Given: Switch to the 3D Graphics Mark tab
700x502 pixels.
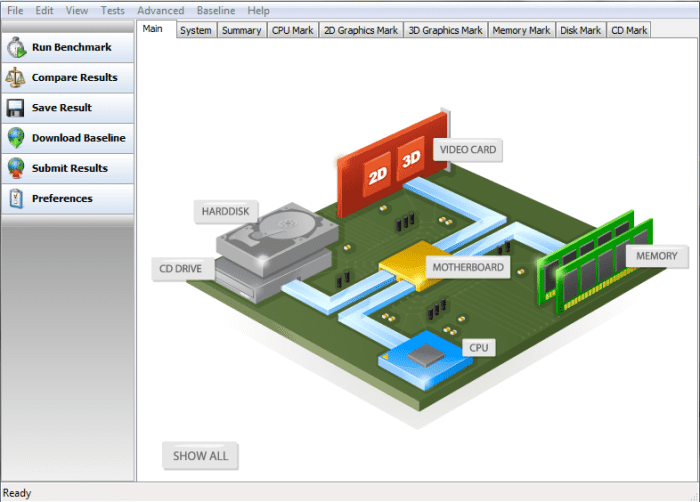Looking at the screenshot, I should tap(446, 30).
